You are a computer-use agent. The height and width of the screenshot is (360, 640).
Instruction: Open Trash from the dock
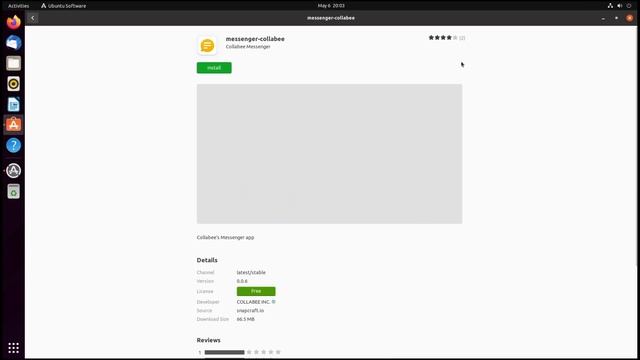click(13, 191)
